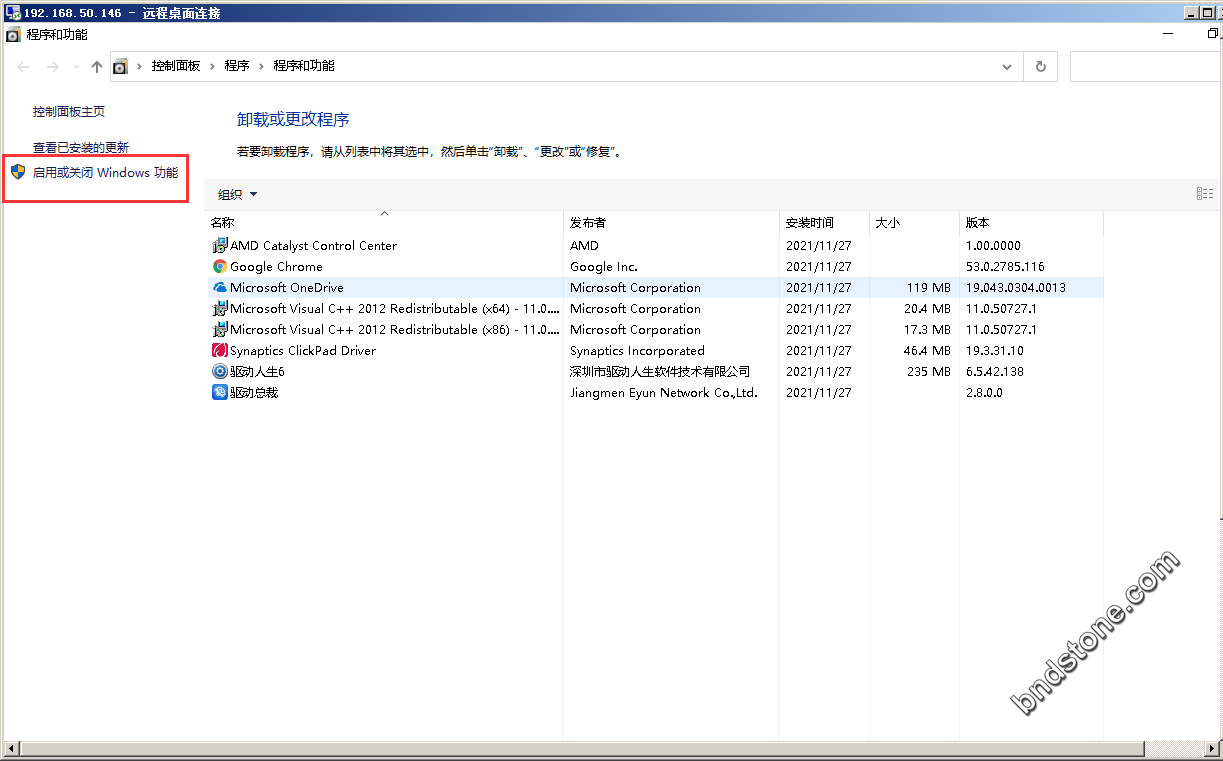Click size value 46.4 MB
The image size is (1223, 761).
click(x=927, y=350)
